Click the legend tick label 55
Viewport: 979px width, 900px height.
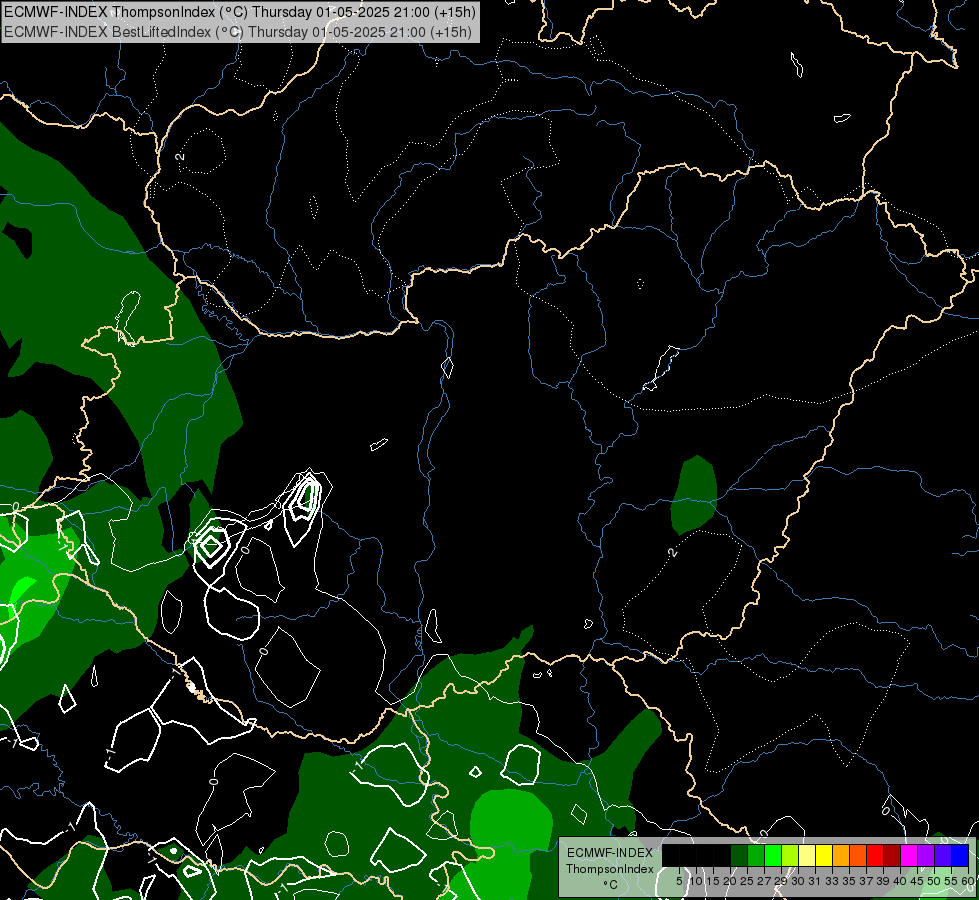[951, 881]
